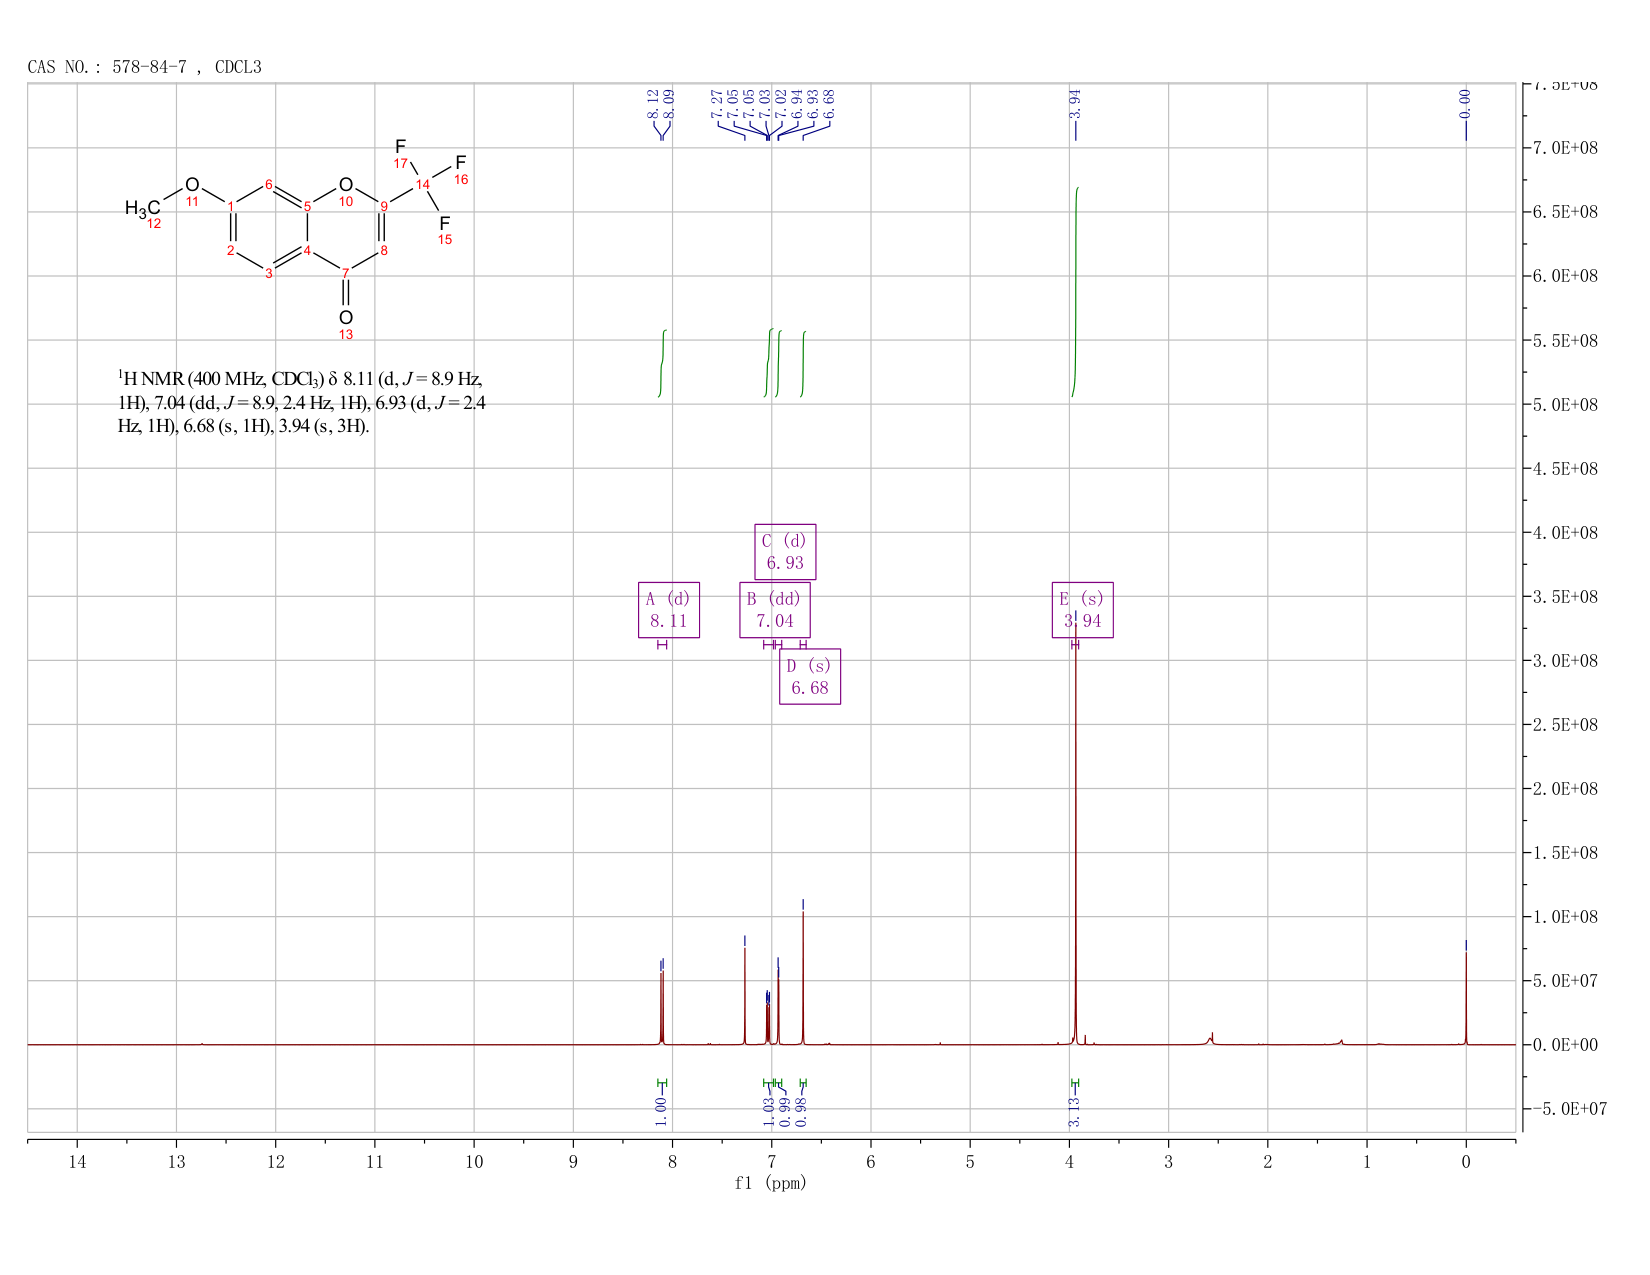Select the integral value 3.13

tap(1074, 1111)
